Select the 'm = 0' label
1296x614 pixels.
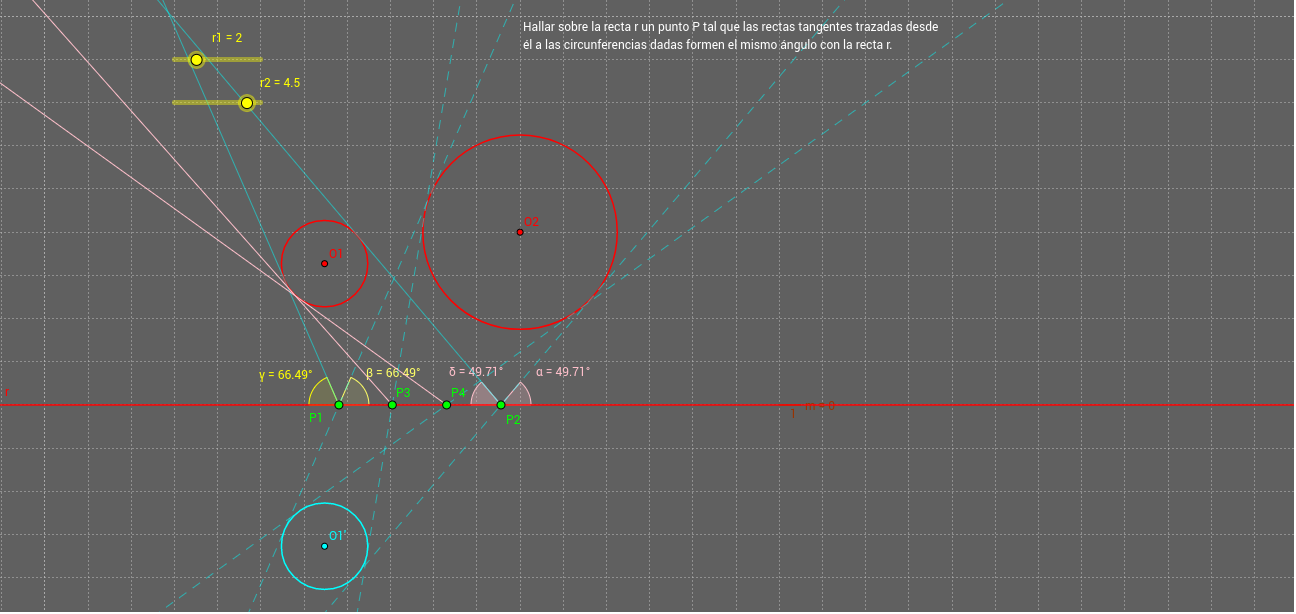pos(820,406)
